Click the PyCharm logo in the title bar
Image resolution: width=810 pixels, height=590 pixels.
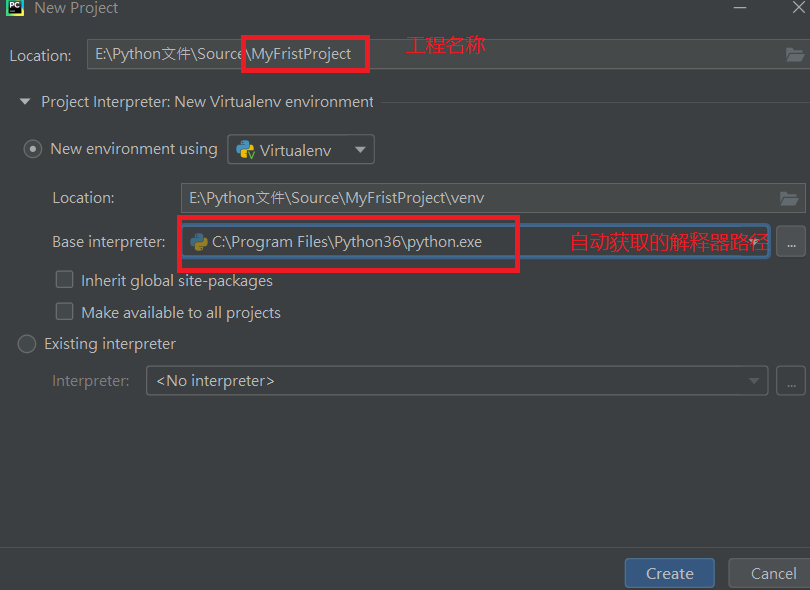[x=13, y=8]
